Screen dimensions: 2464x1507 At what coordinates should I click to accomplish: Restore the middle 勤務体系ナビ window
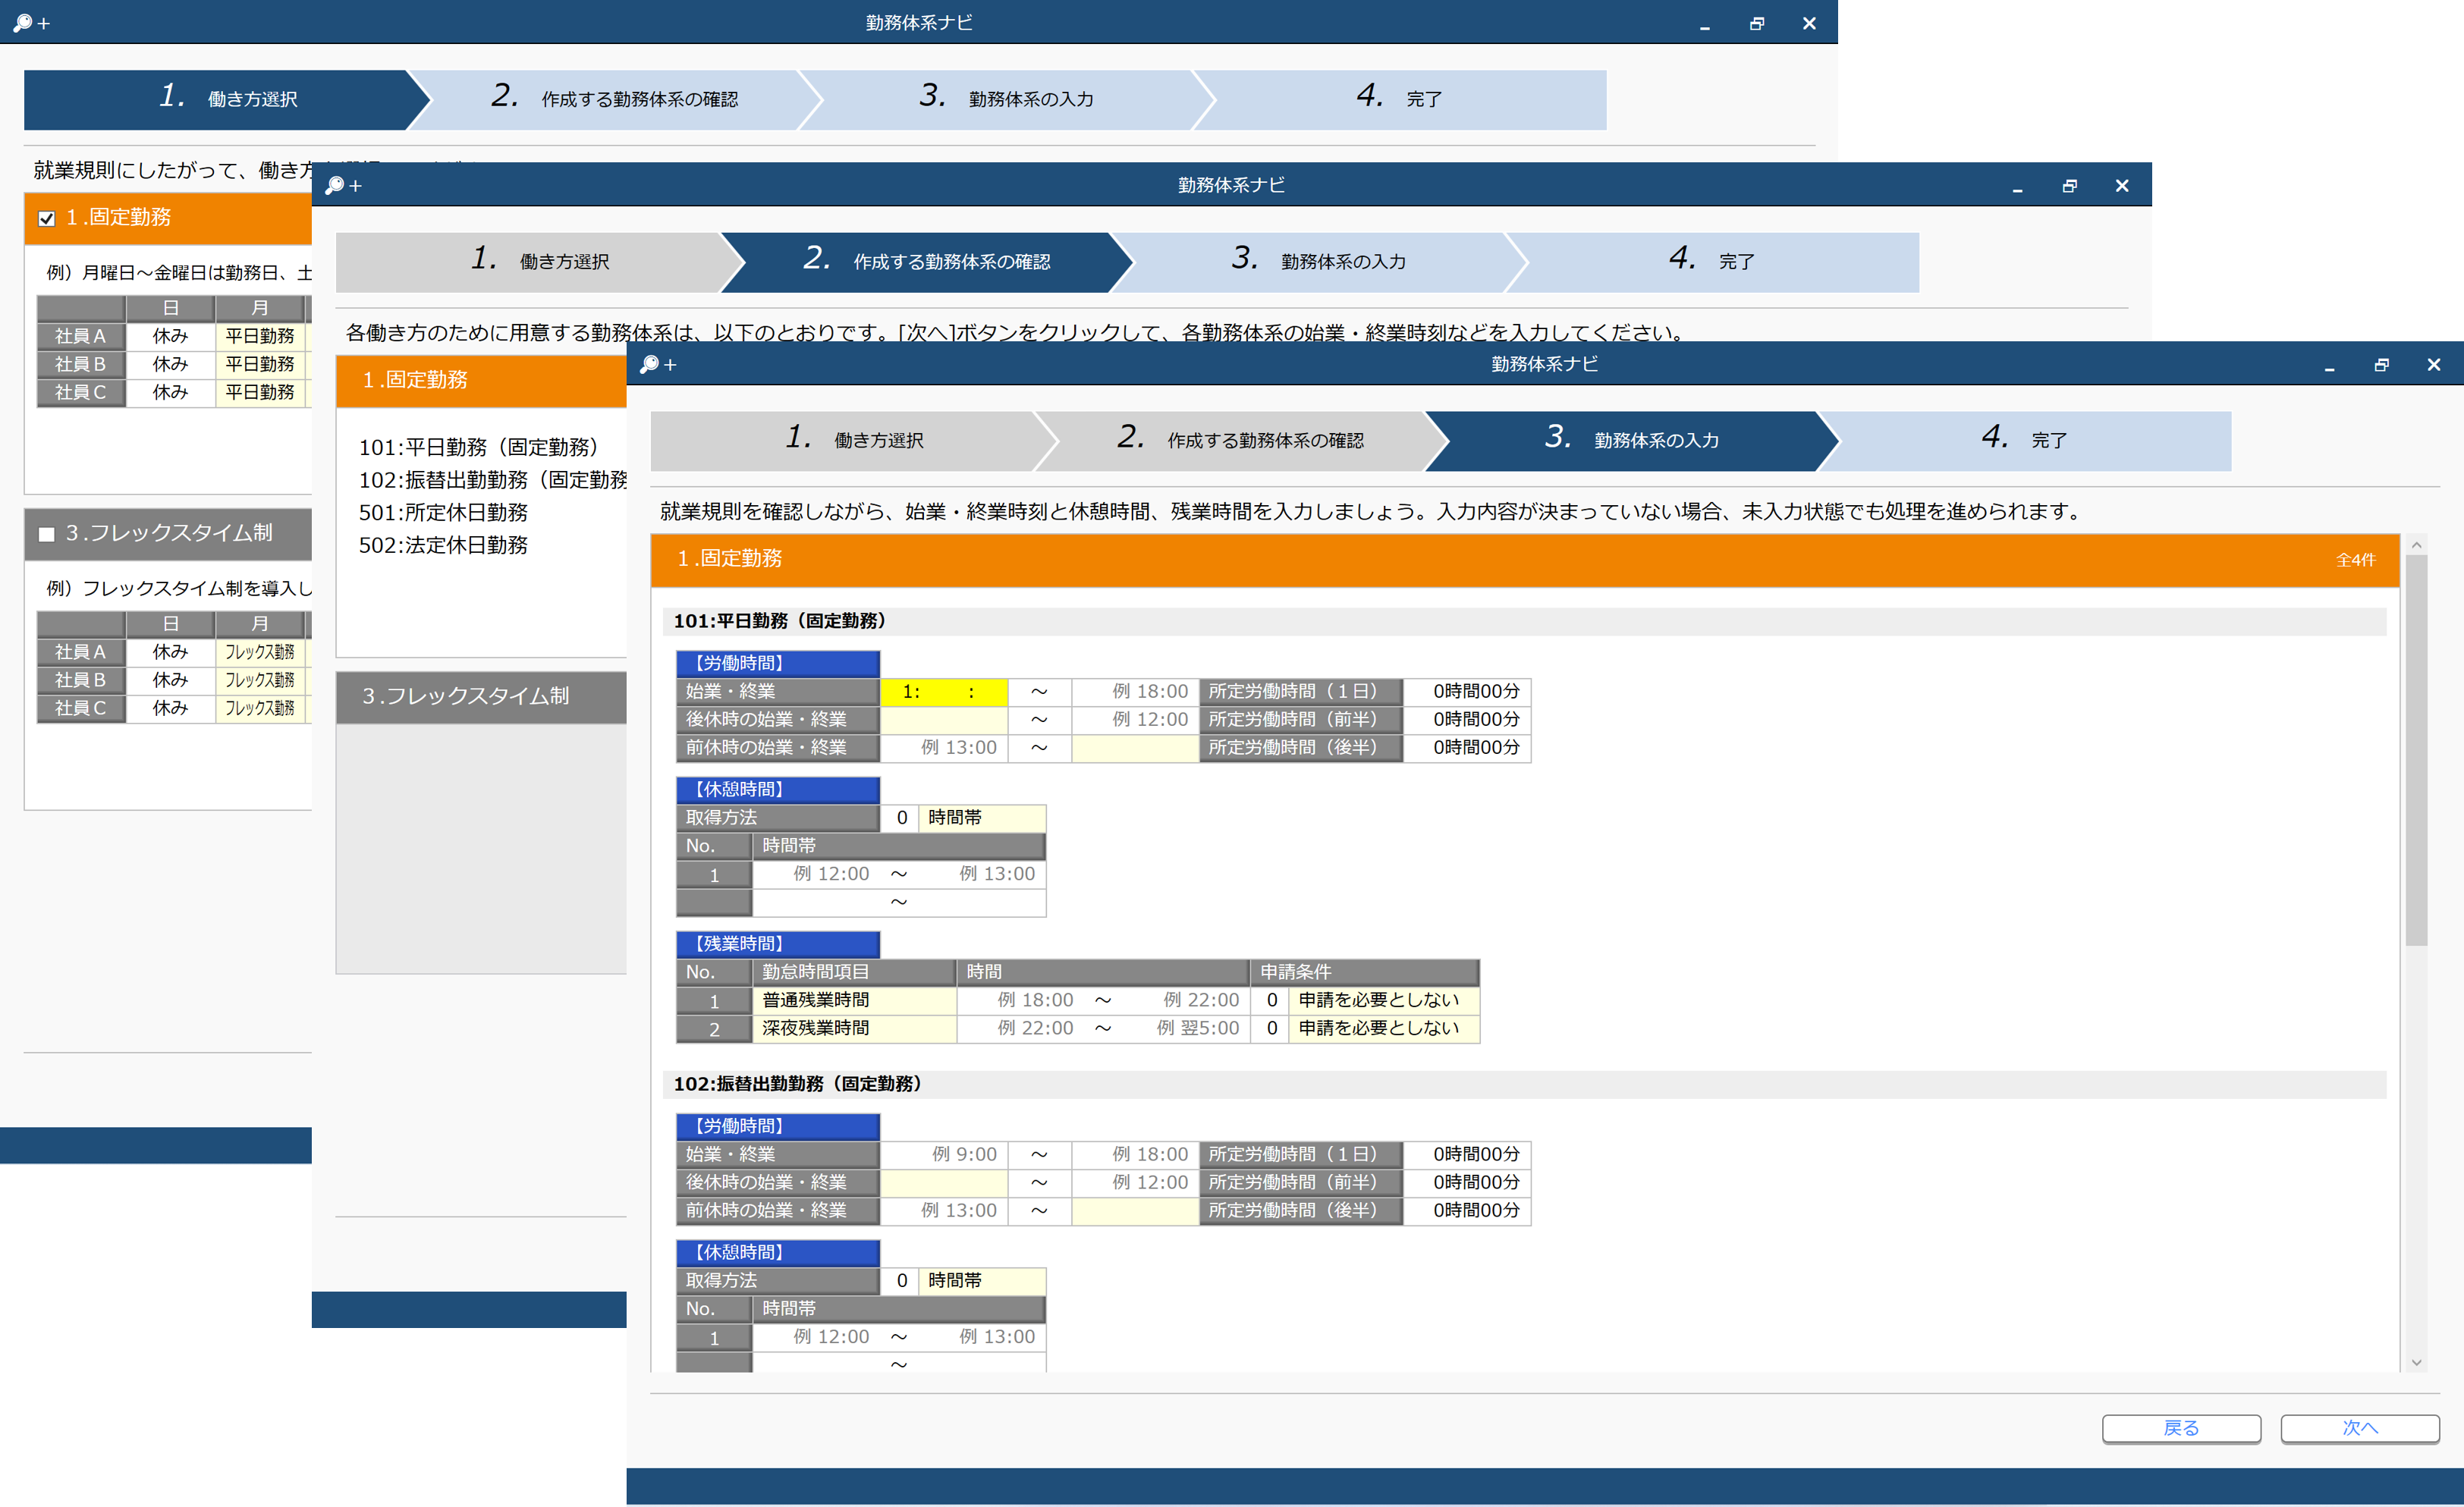[2069, 186]
